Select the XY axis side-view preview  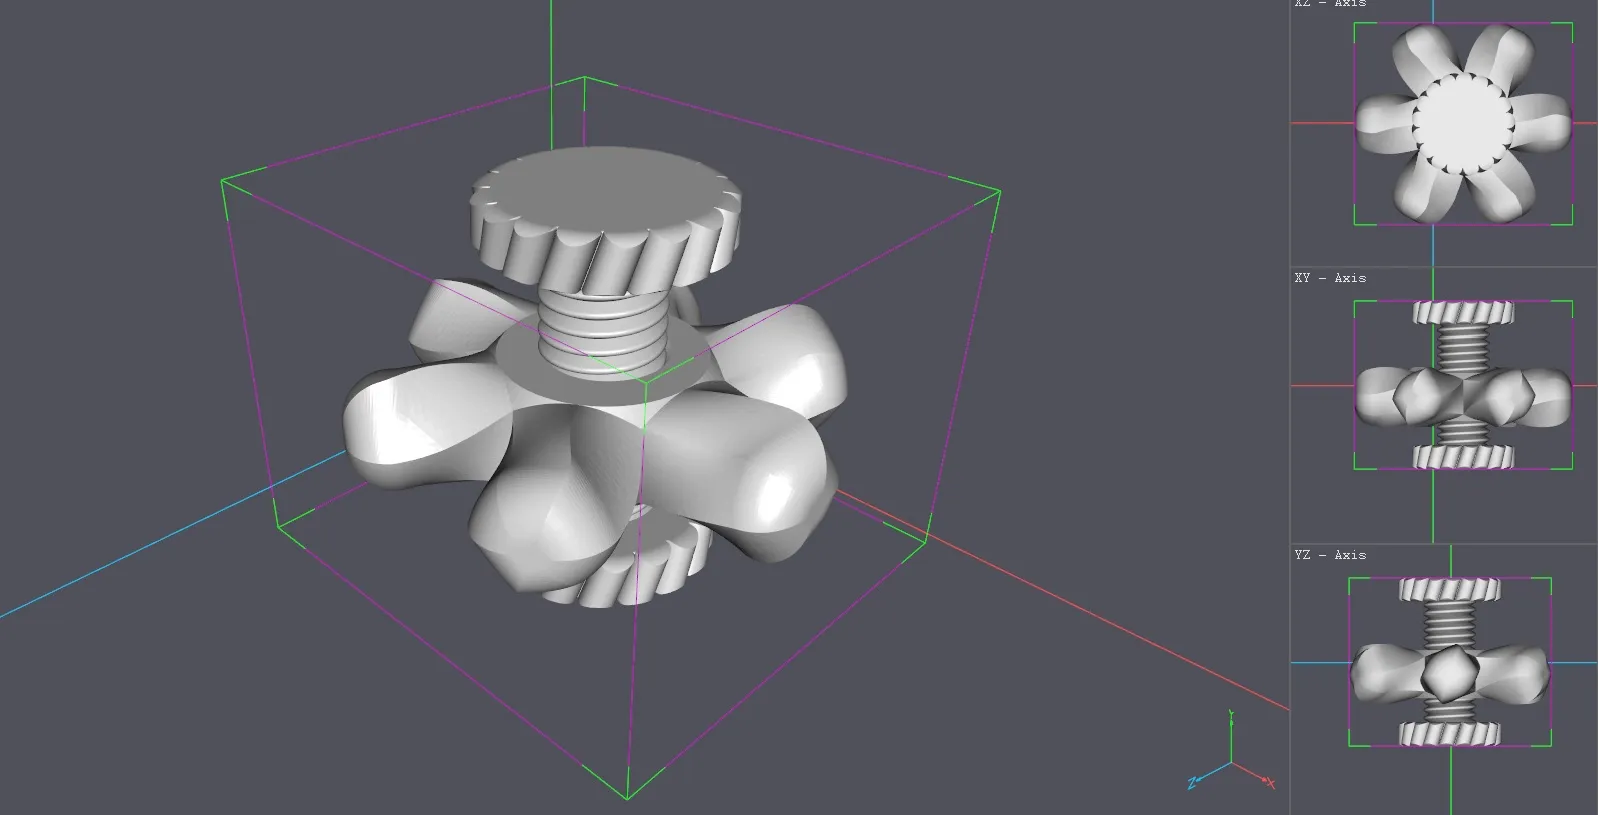point(1444,405)
